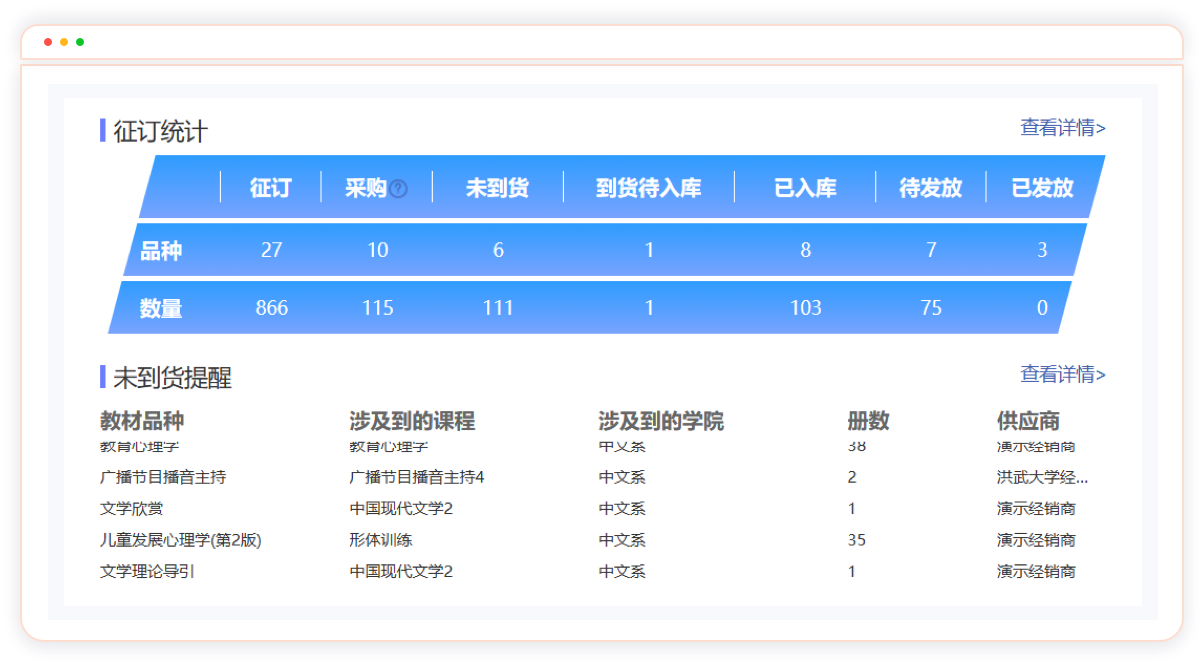
Task: Select the 未到货 column header
Action: tap(497, 188)
